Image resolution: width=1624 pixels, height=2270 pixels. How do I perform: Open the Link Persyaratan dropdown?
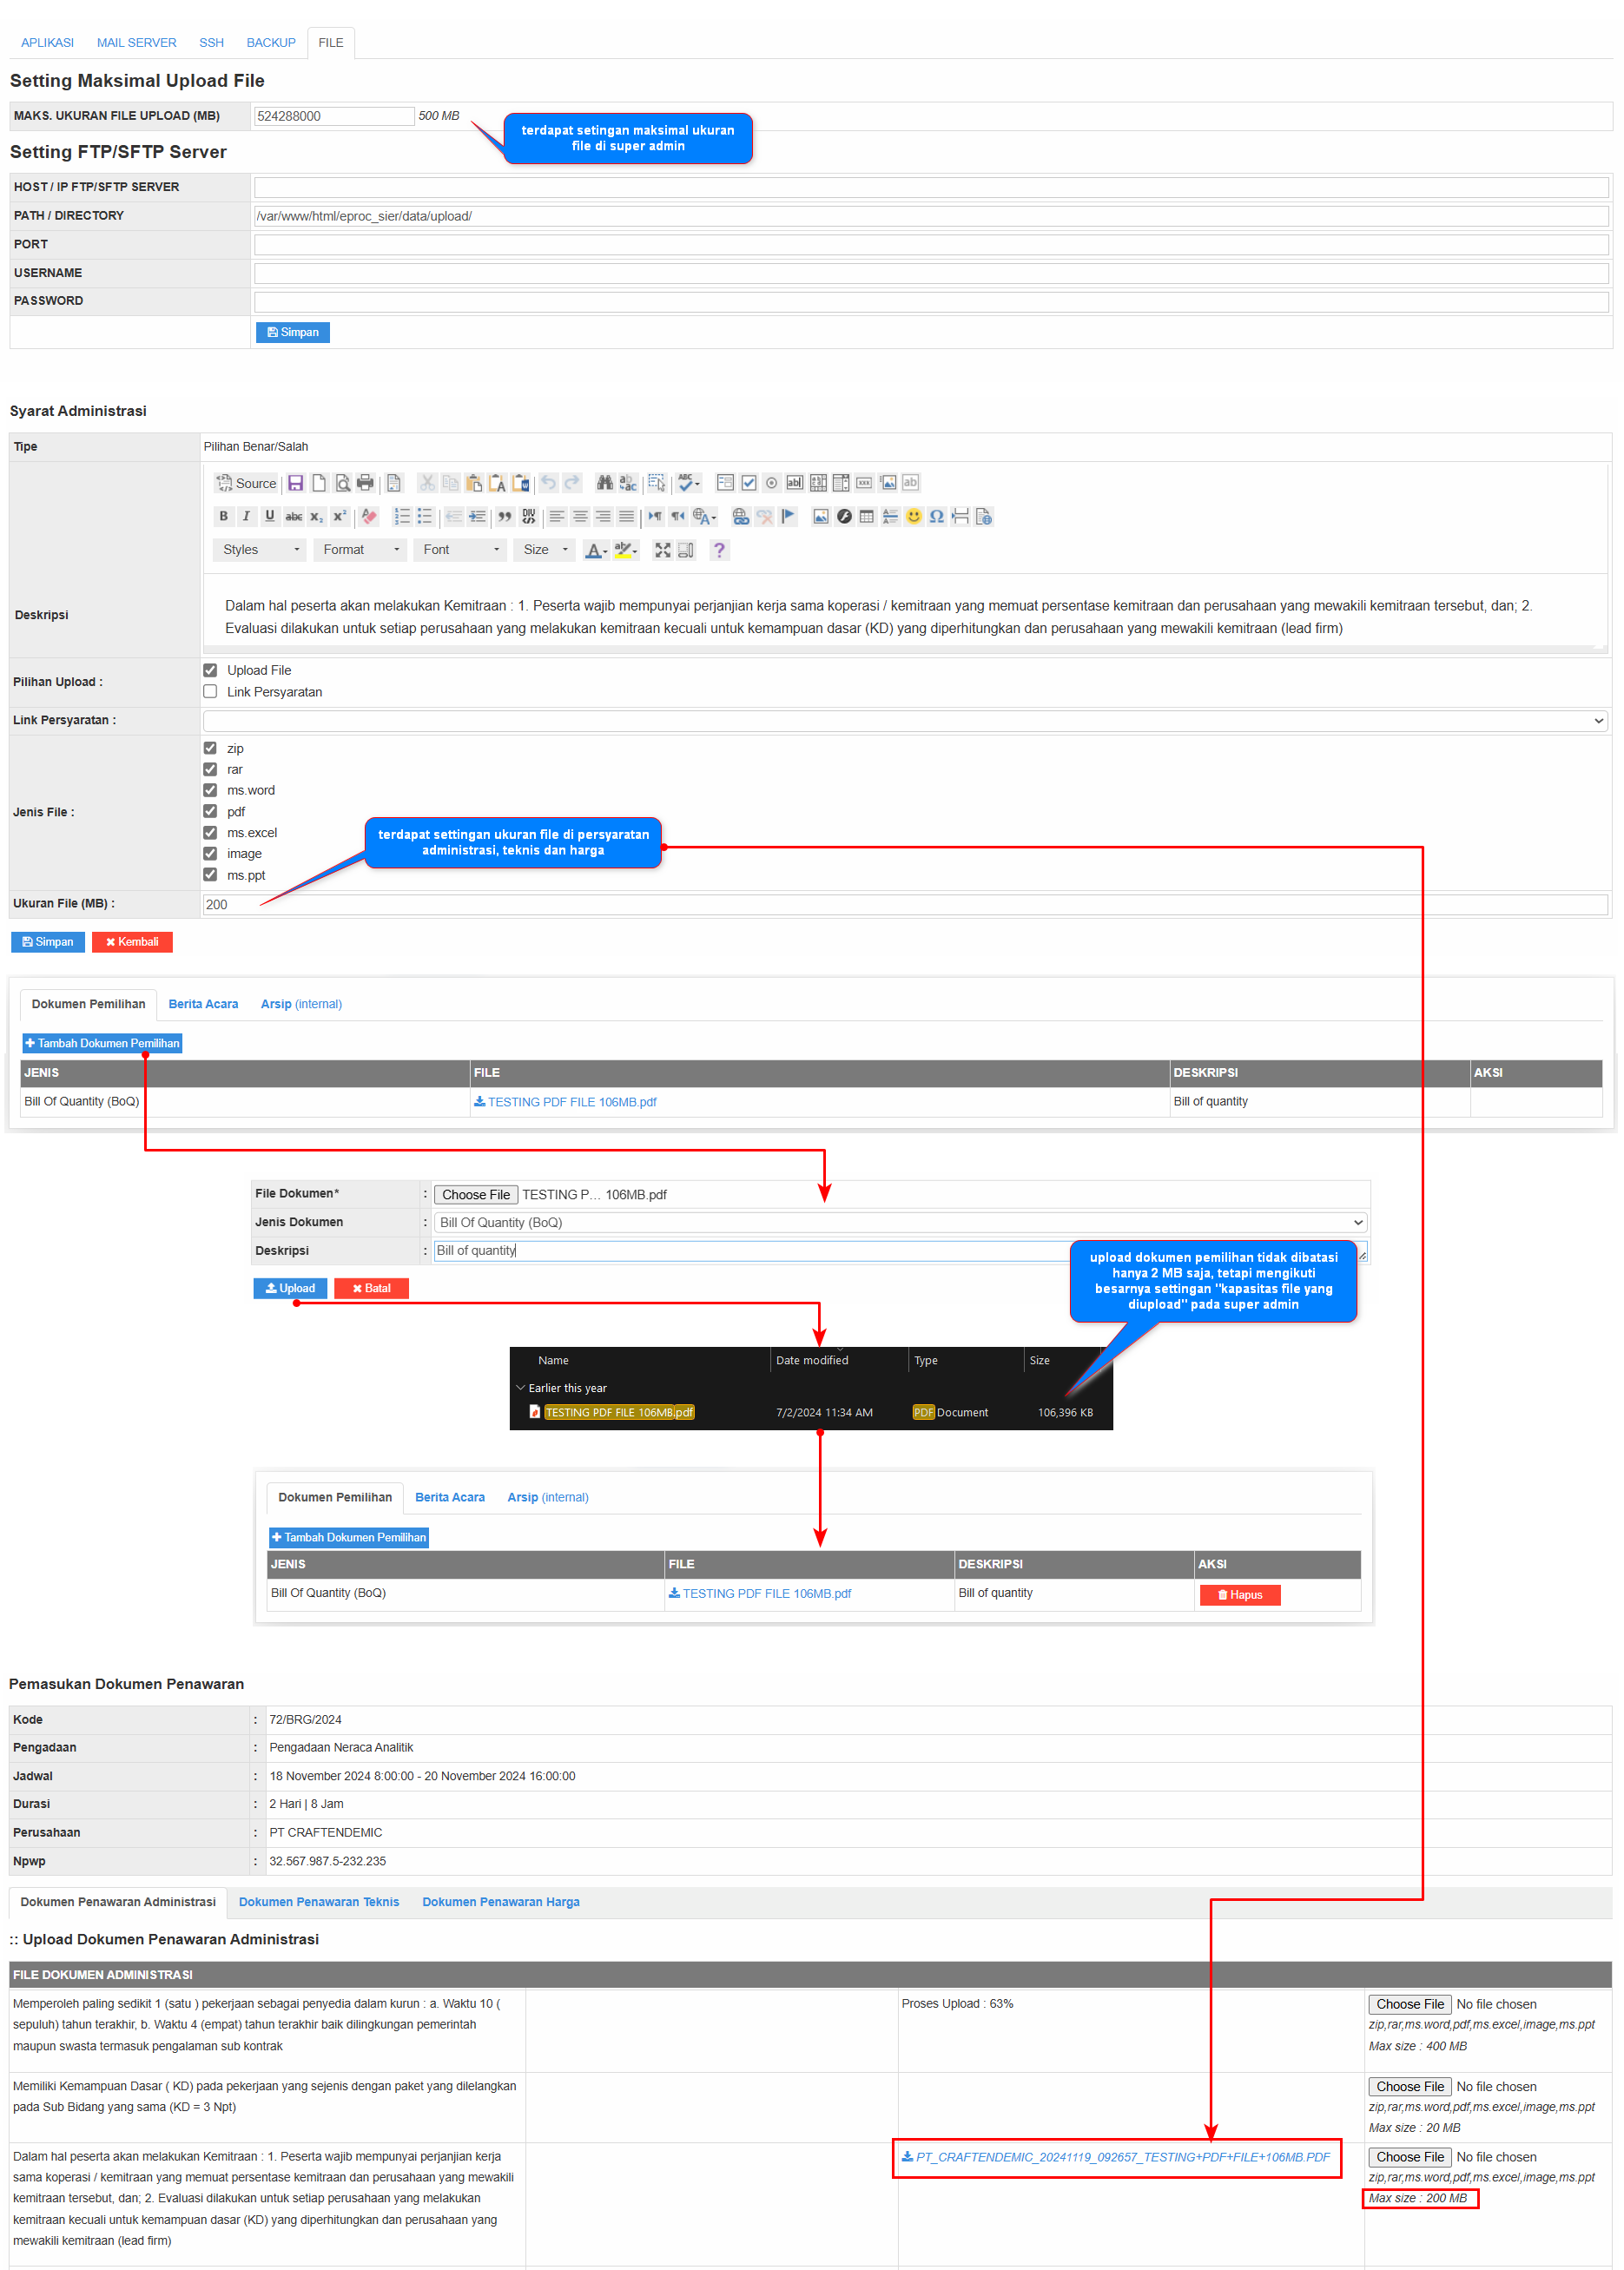coord(906,721)
